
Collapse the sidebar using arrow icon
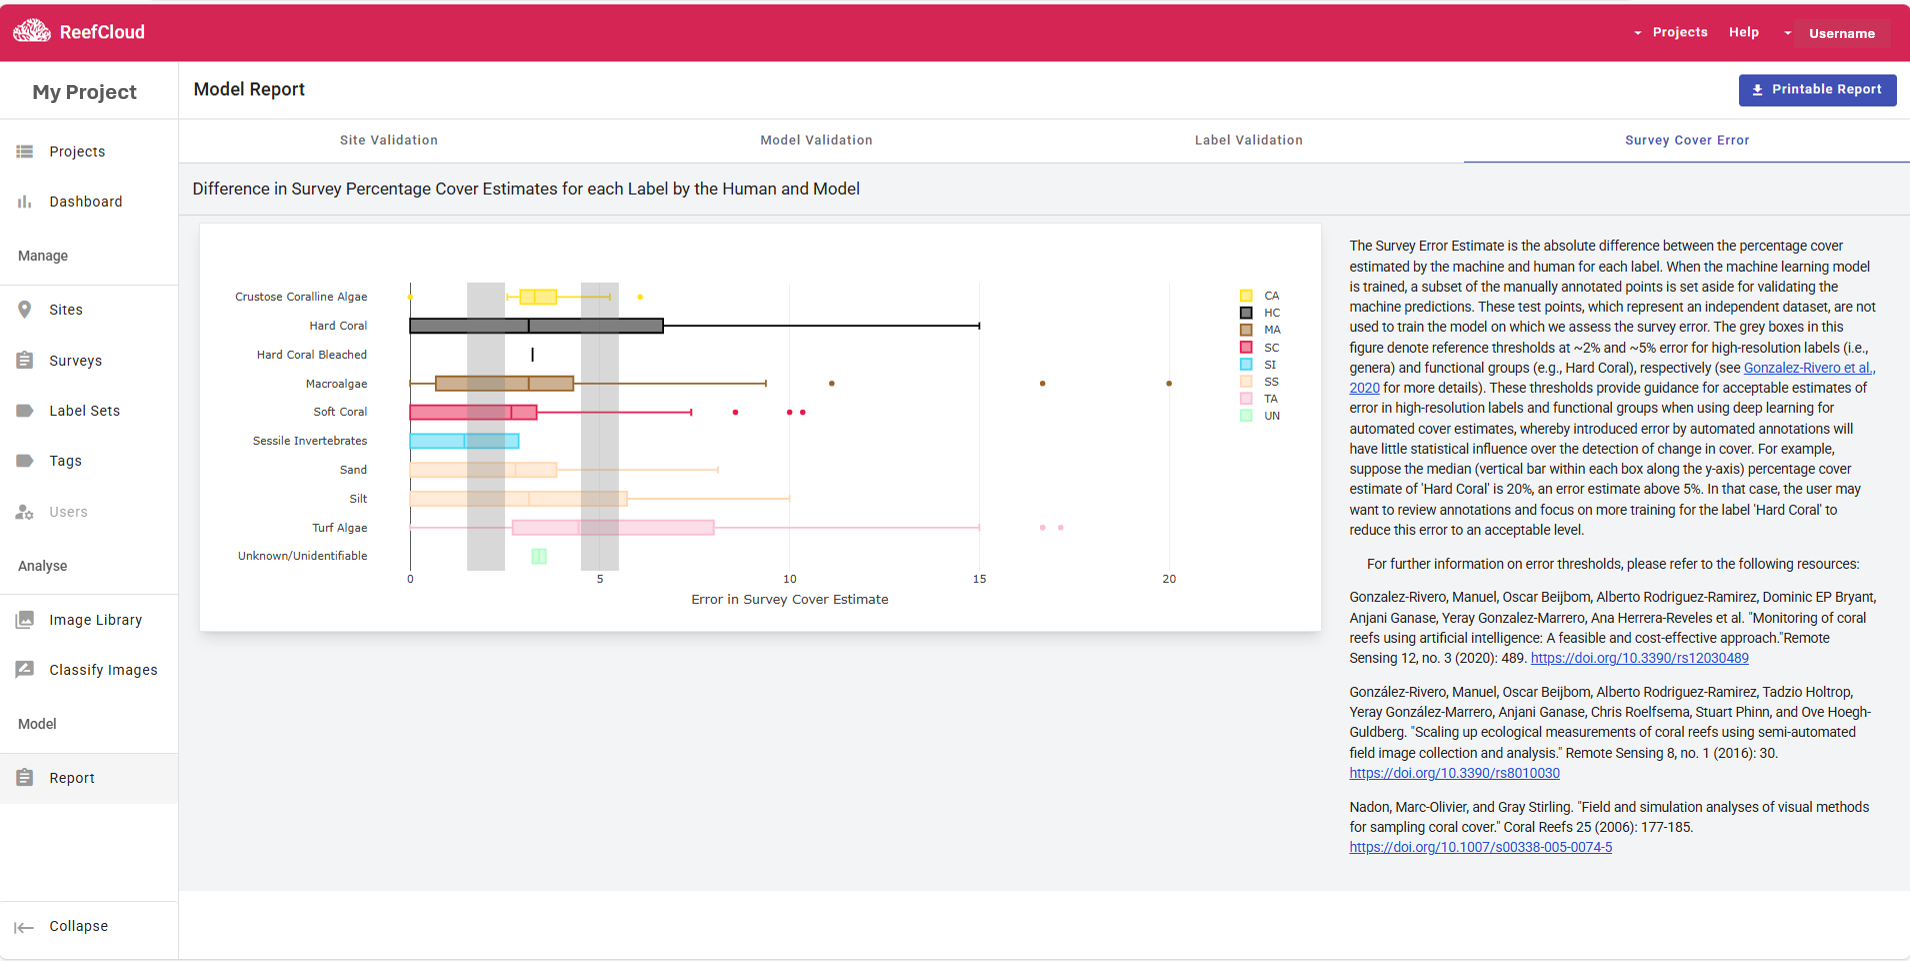click(25, 927)
